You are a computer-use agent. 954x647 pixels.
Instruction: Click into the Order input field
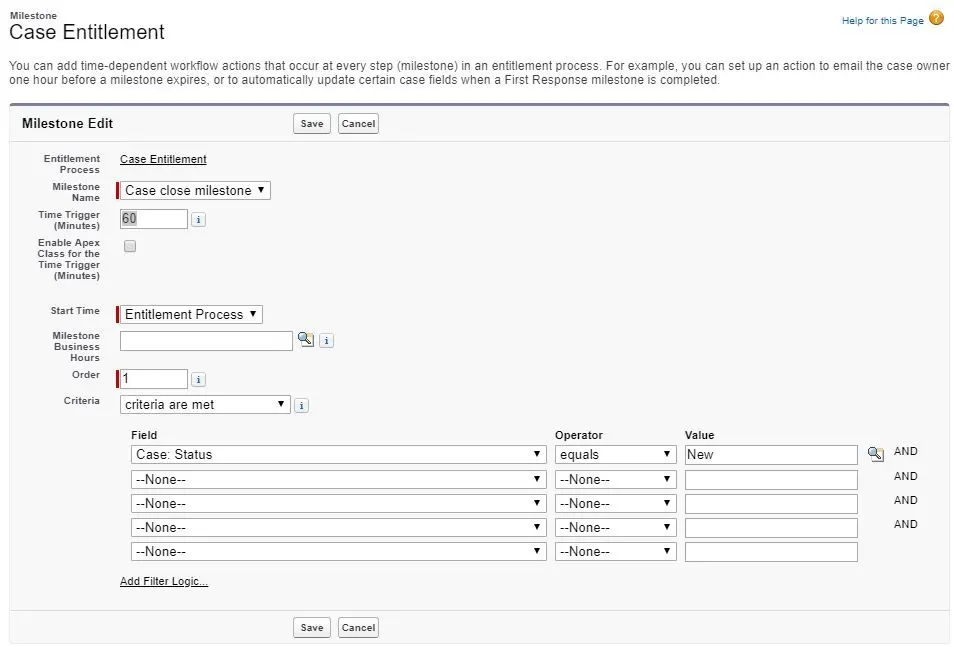pyautogui.click(x=154, y=379)
